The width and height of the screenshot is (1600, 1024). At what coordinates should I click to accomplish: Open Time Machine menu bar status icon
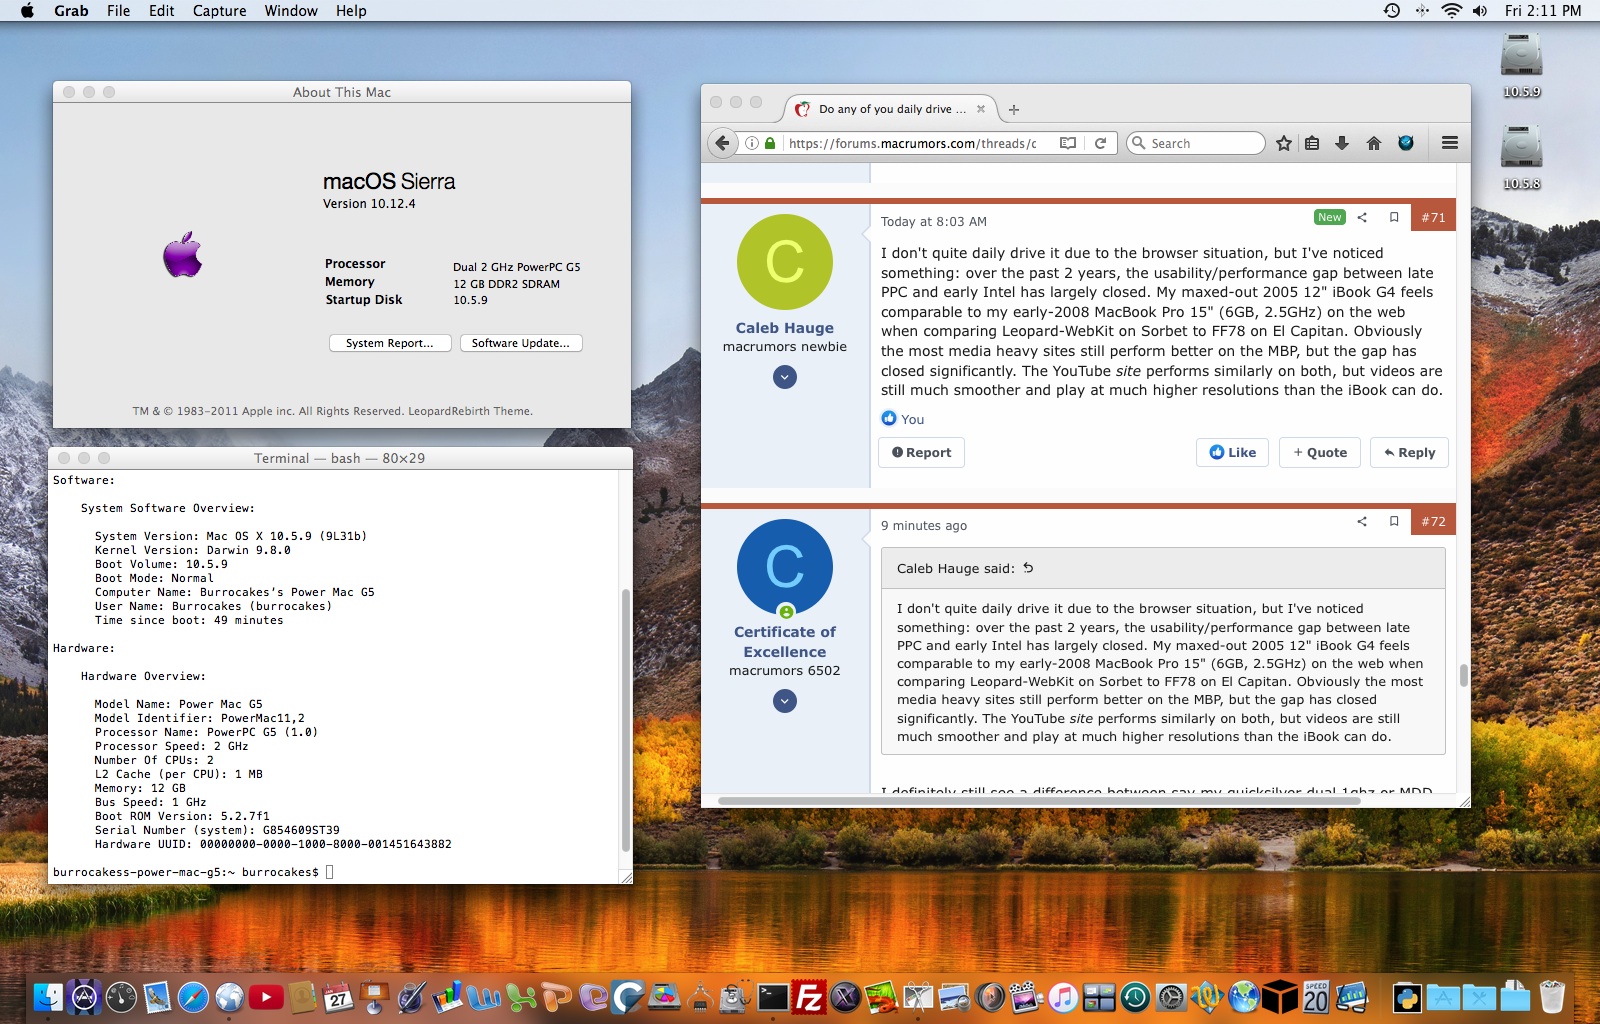1392,11
